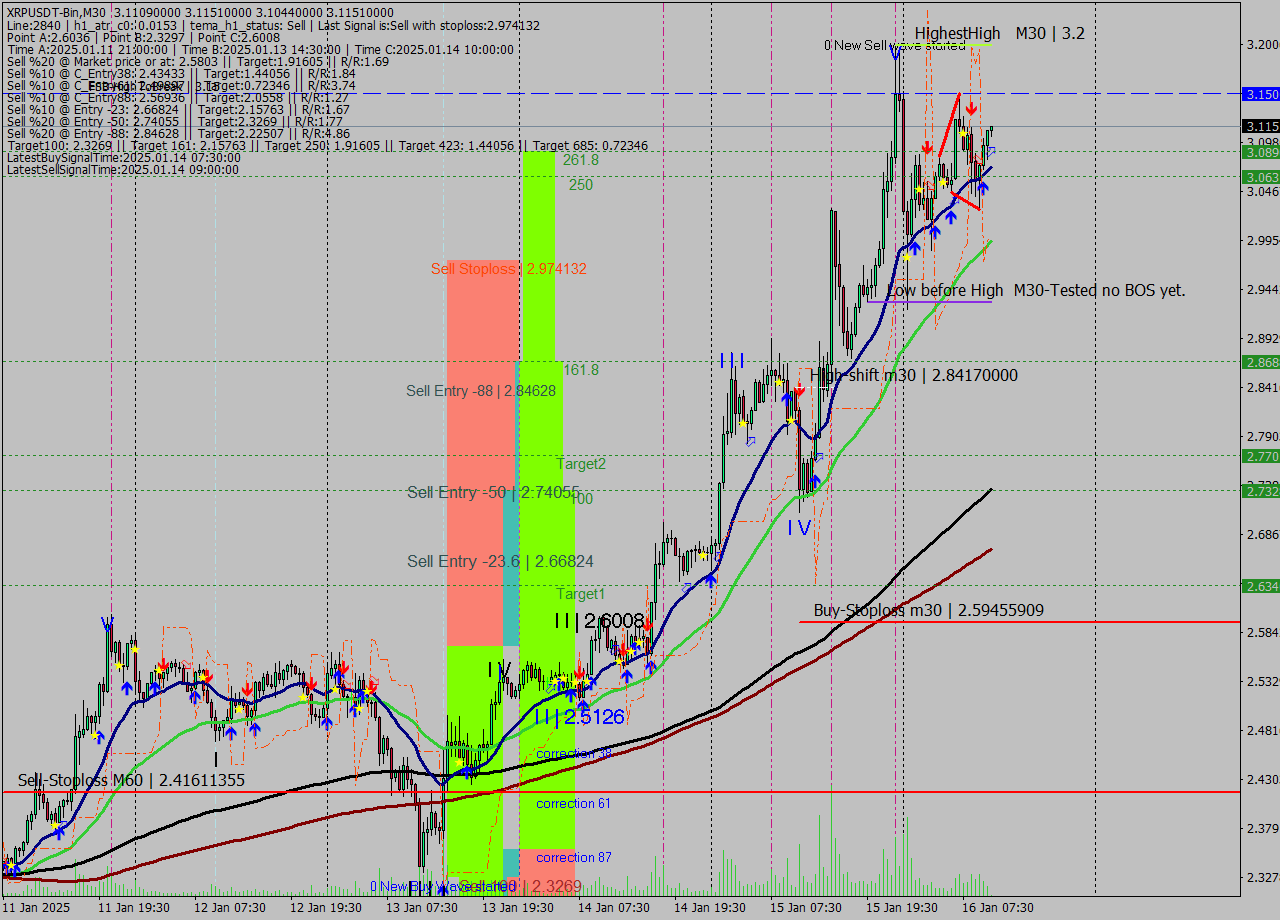The image size is (1280, 920).
Task: Click the 'correction 61' label
Action: point(573,803)
